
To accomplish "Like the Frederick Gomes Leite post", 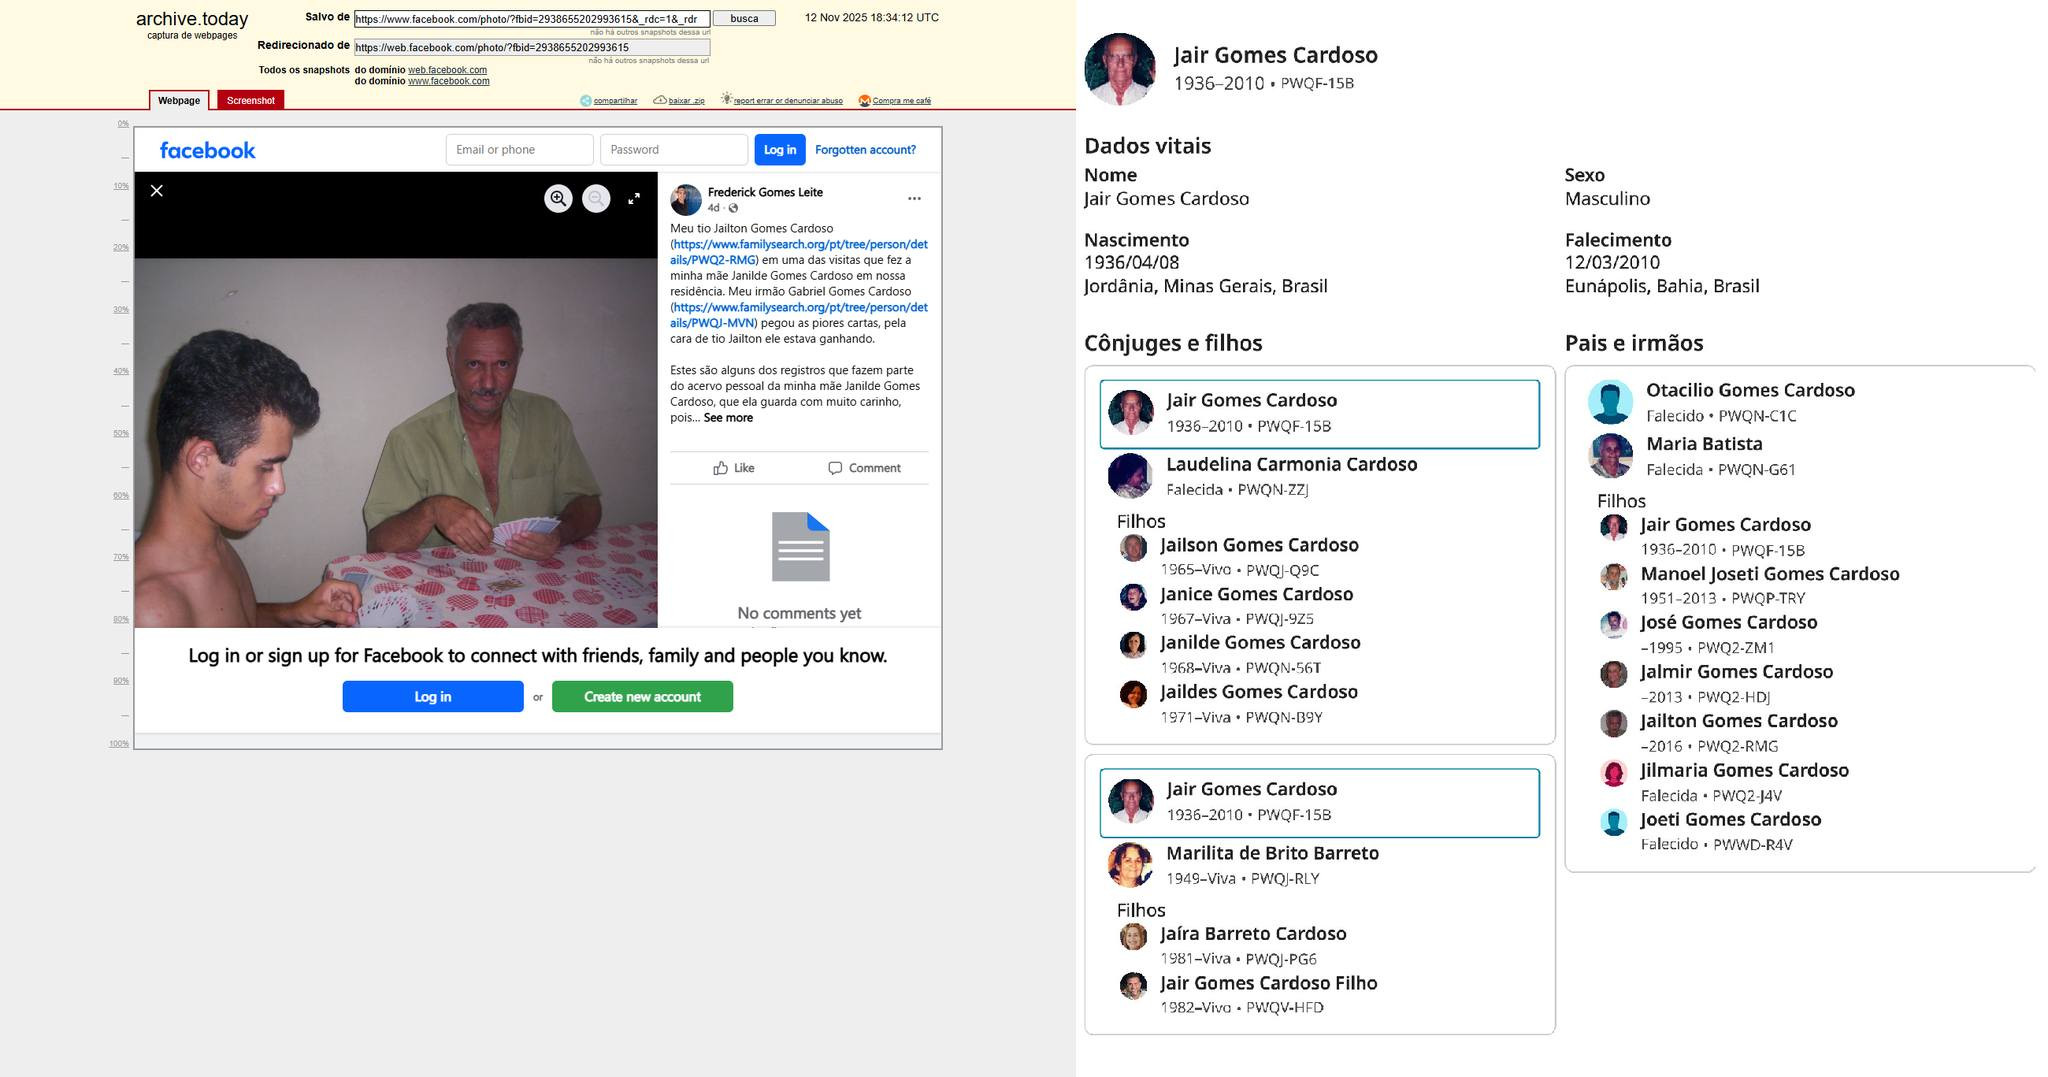I will [734, 468].
